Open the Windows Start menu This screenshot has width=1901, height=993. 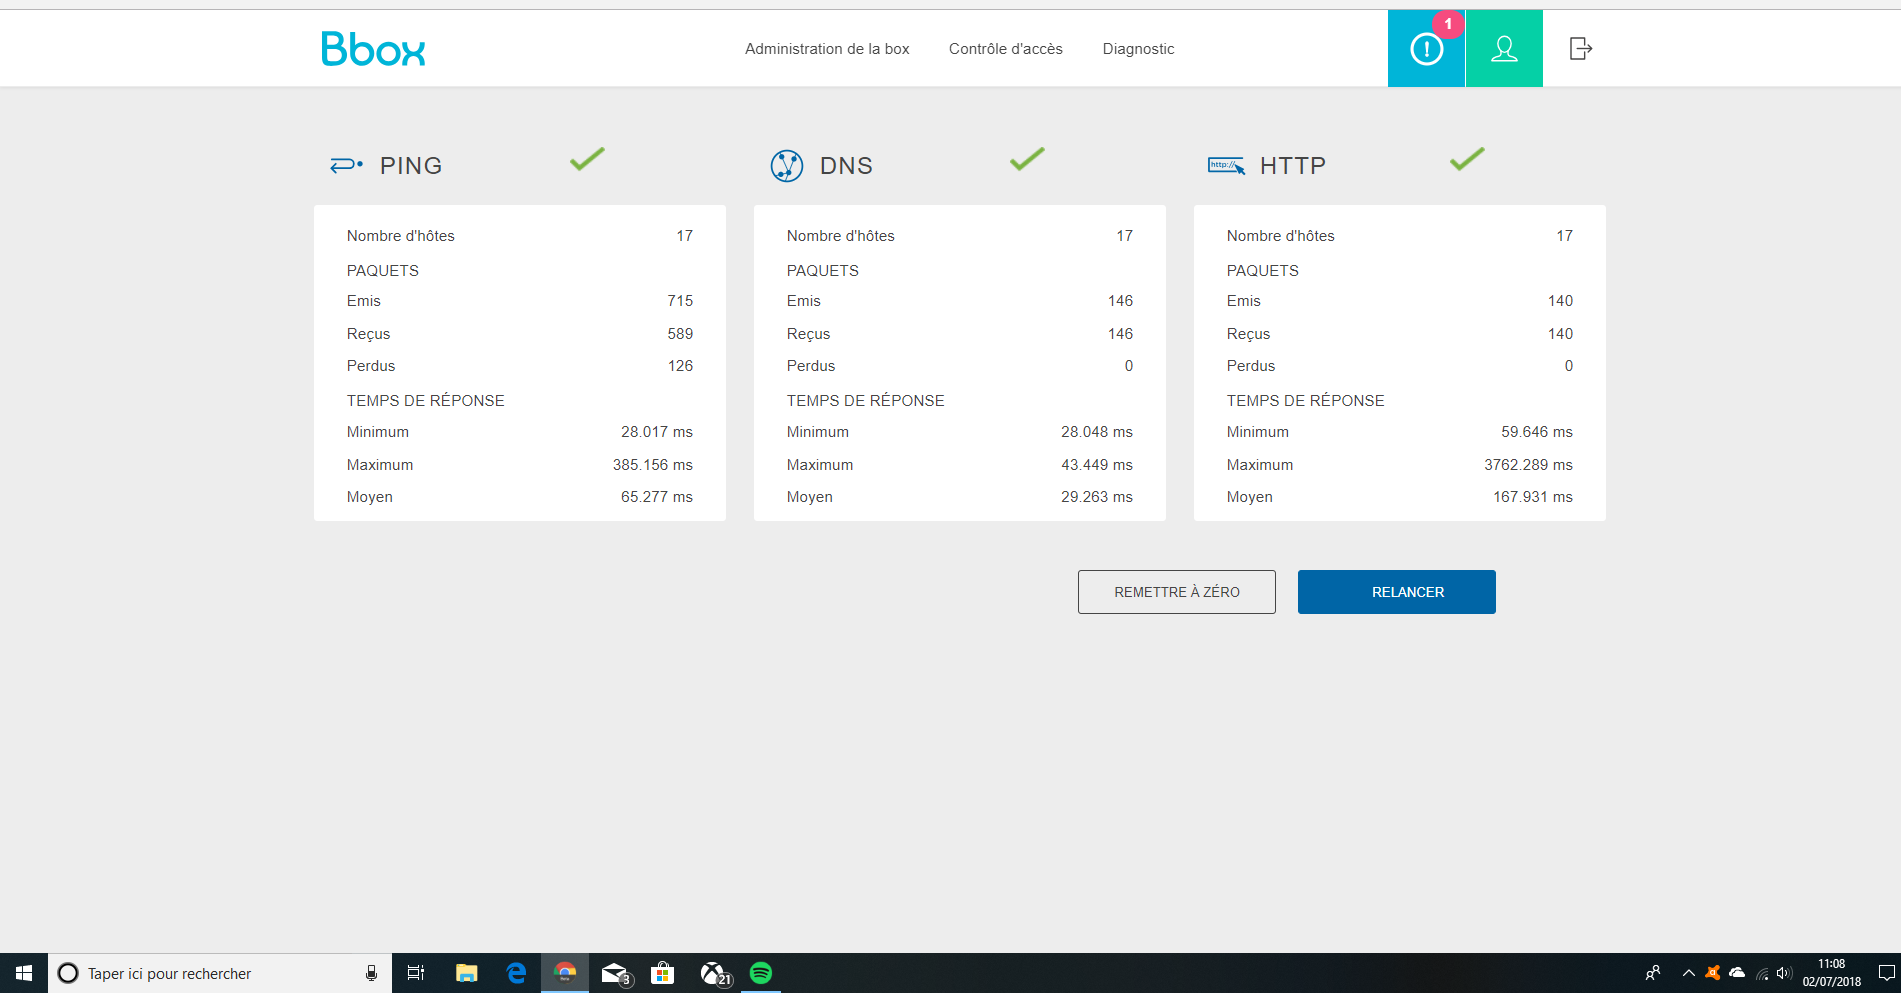click(24, 973)
